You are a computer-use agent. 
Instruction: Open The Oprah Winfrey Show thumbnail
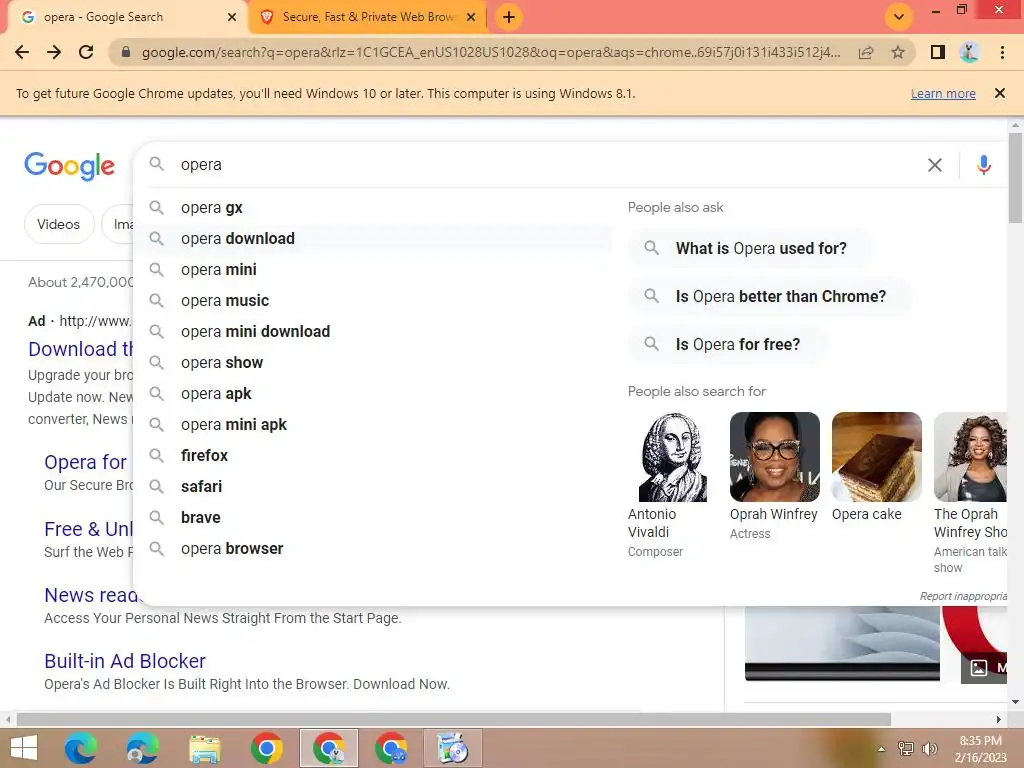[970, 457]
